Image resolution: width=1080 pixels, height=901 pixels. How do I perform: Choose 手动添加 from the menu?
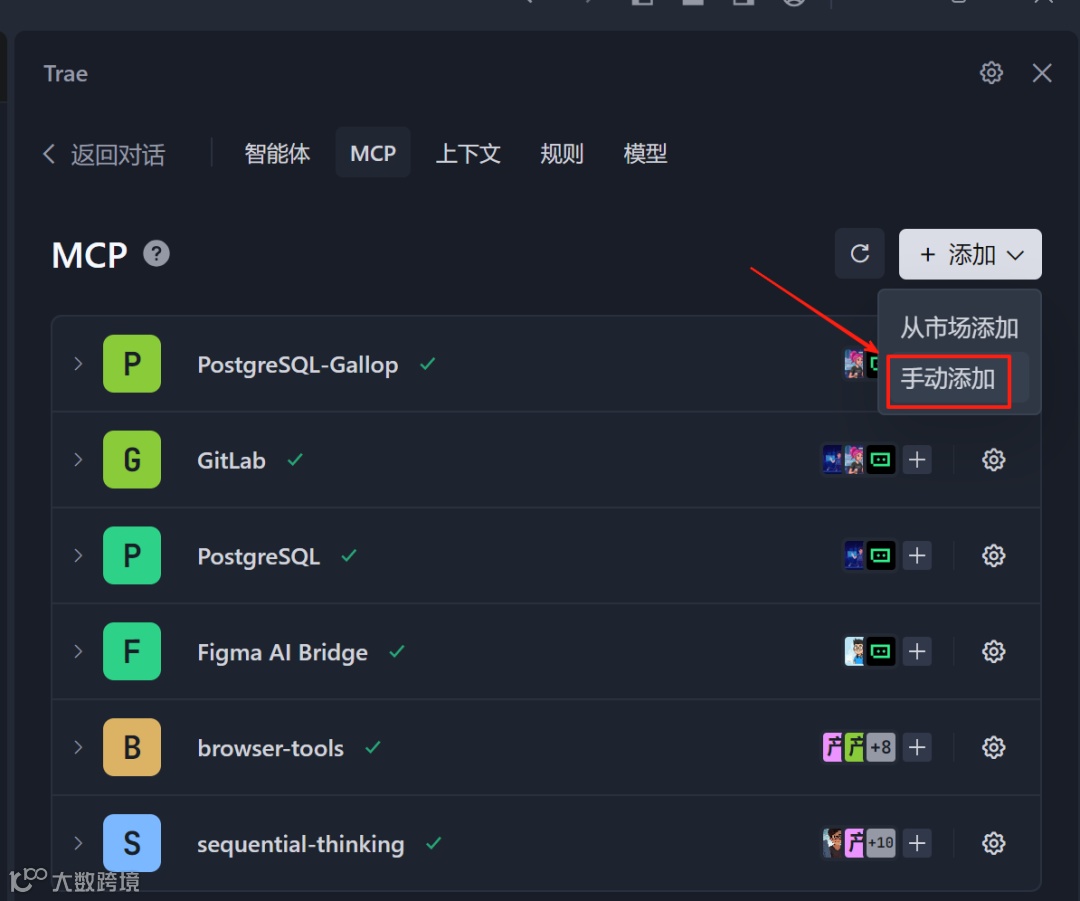948,379
